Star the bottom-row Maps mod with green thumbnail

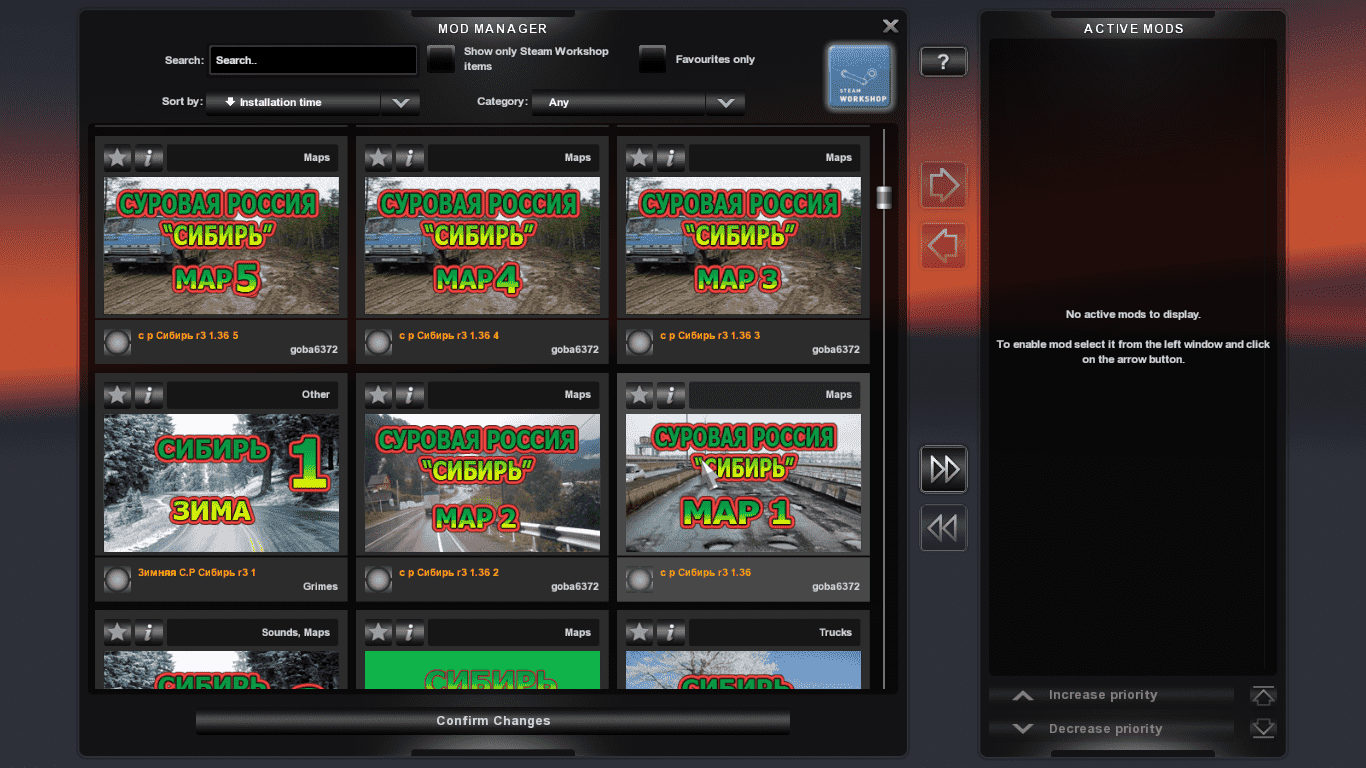pos(379,632)
